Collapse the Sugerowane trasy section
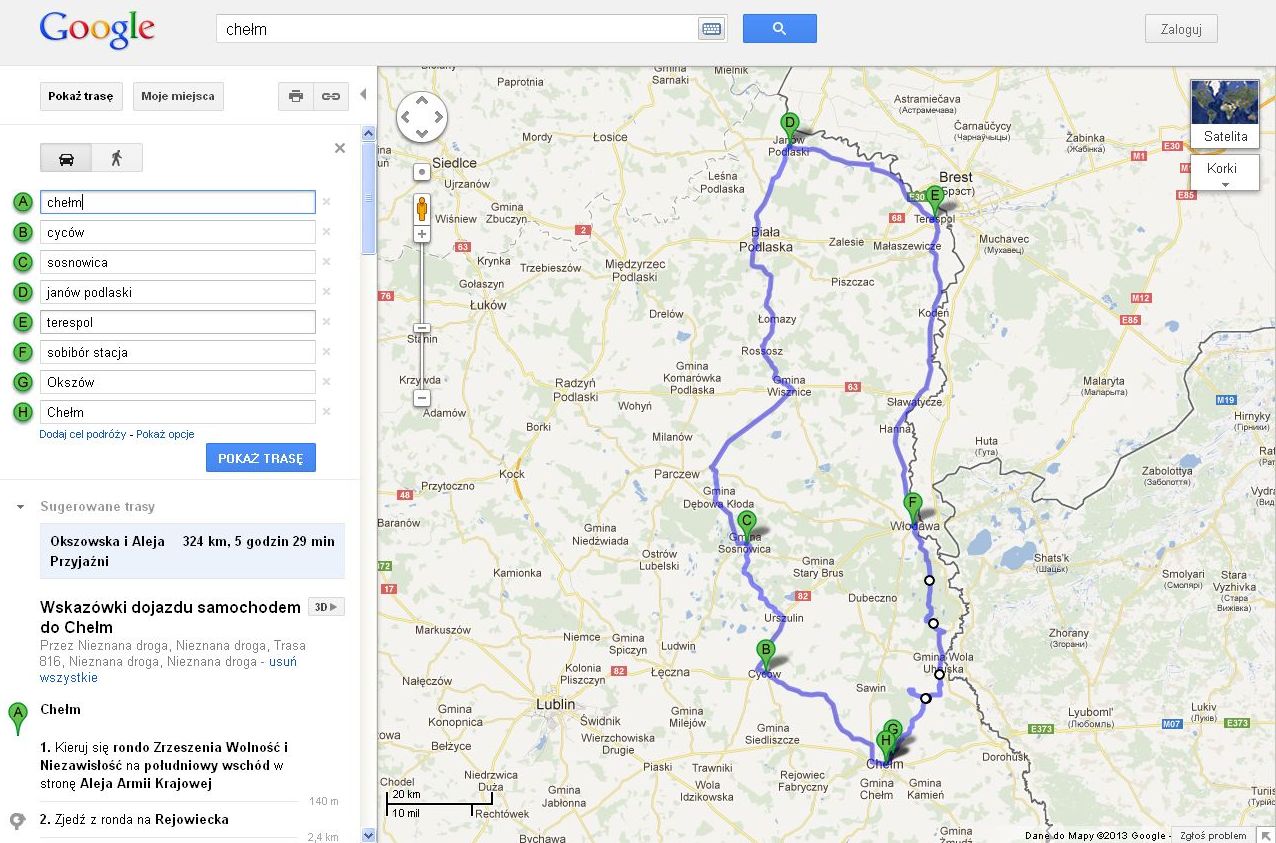Screen dimensions: 1276x843 (x=20, y=507)
